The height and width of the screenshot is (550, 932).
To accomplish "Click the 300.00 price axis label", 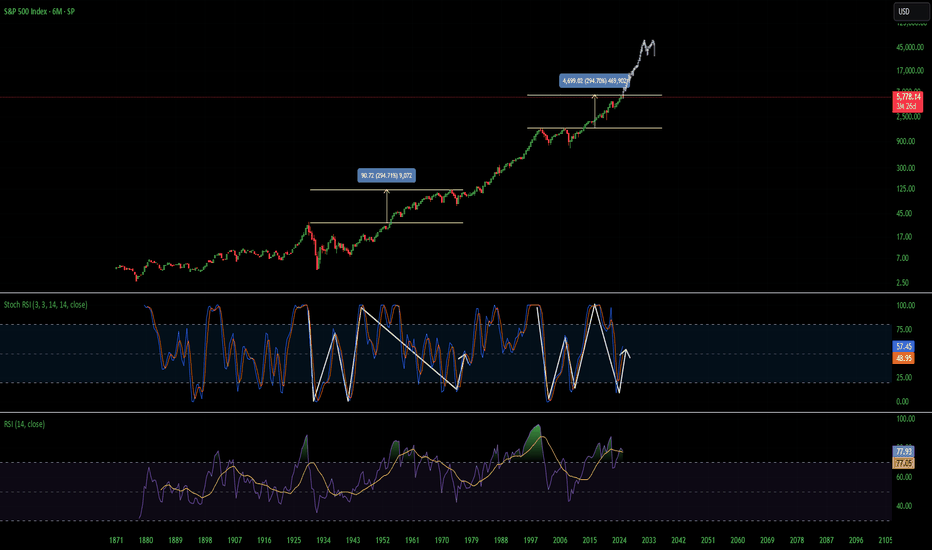I will 906,168.
